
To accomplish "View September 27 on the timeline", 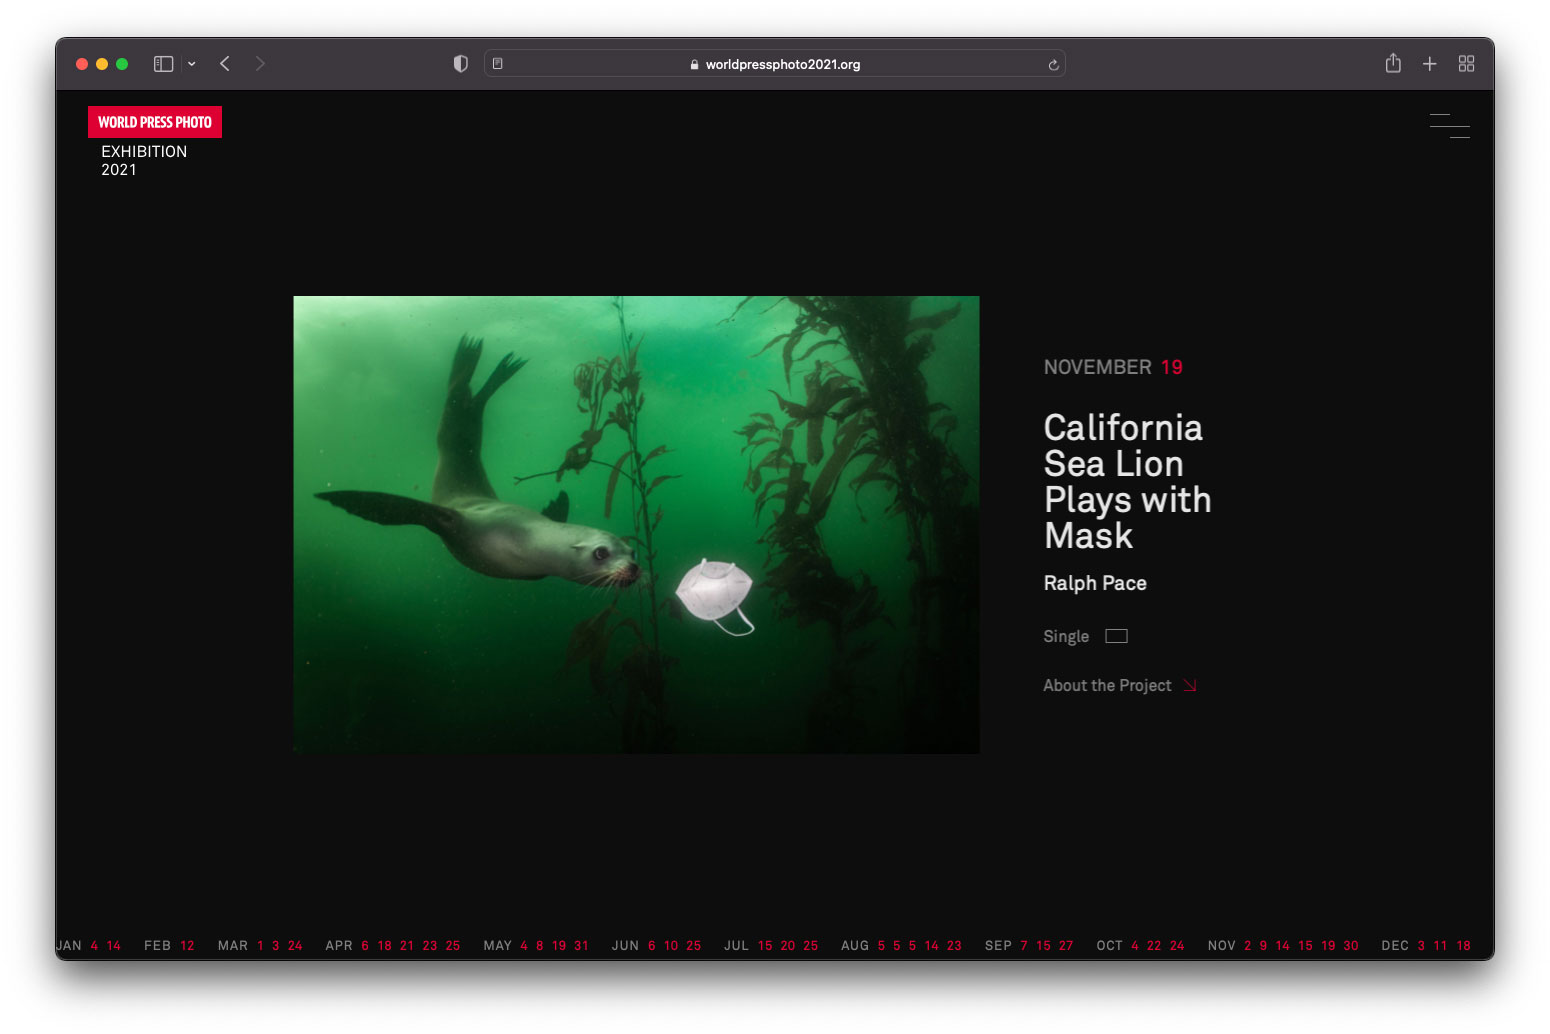I will click(x=1067, y=945).
